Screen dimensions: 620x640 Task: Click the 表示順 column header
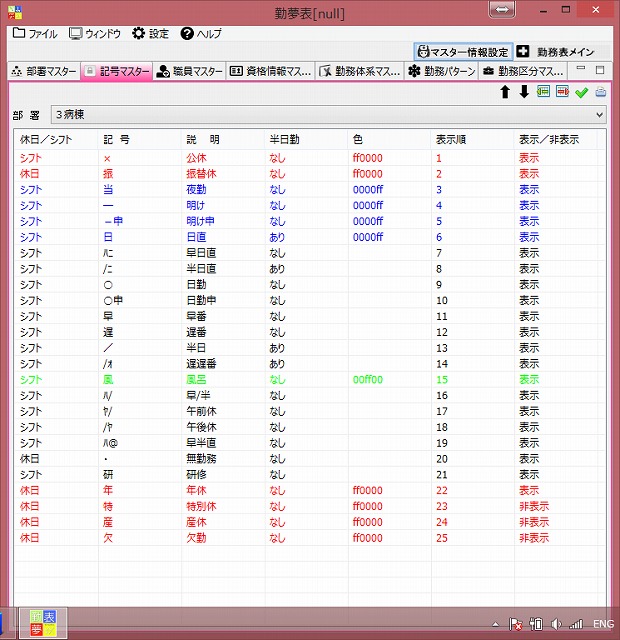[473, 140]
